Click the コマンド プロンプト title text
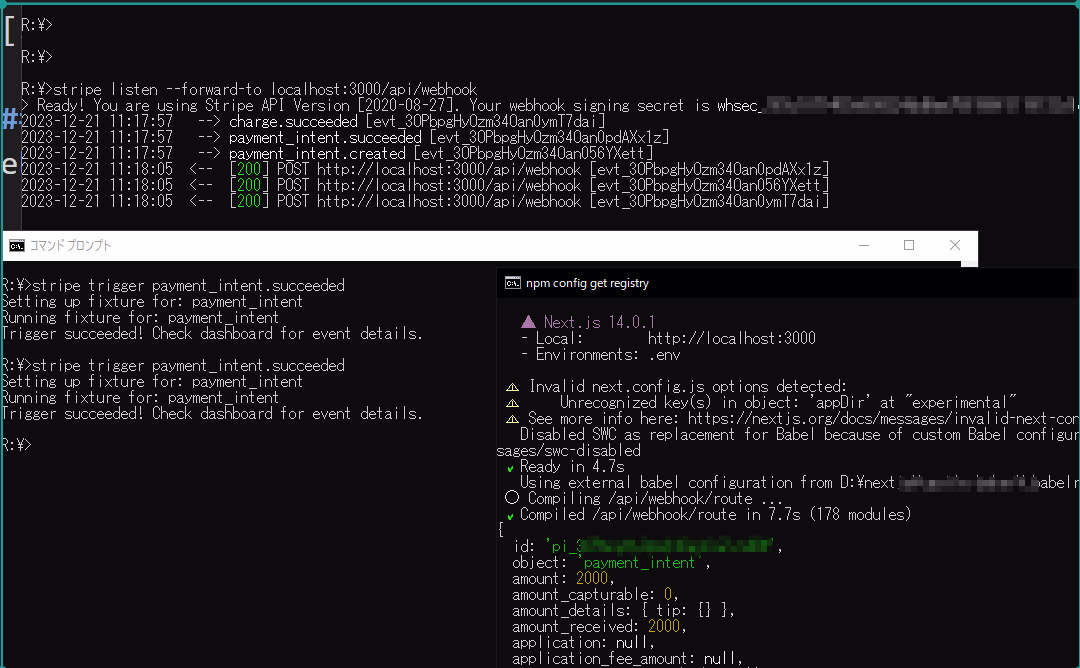Image resolution: width=1080 pixels, height=668 pixels. pyautogui.click(x=70, y=246)
